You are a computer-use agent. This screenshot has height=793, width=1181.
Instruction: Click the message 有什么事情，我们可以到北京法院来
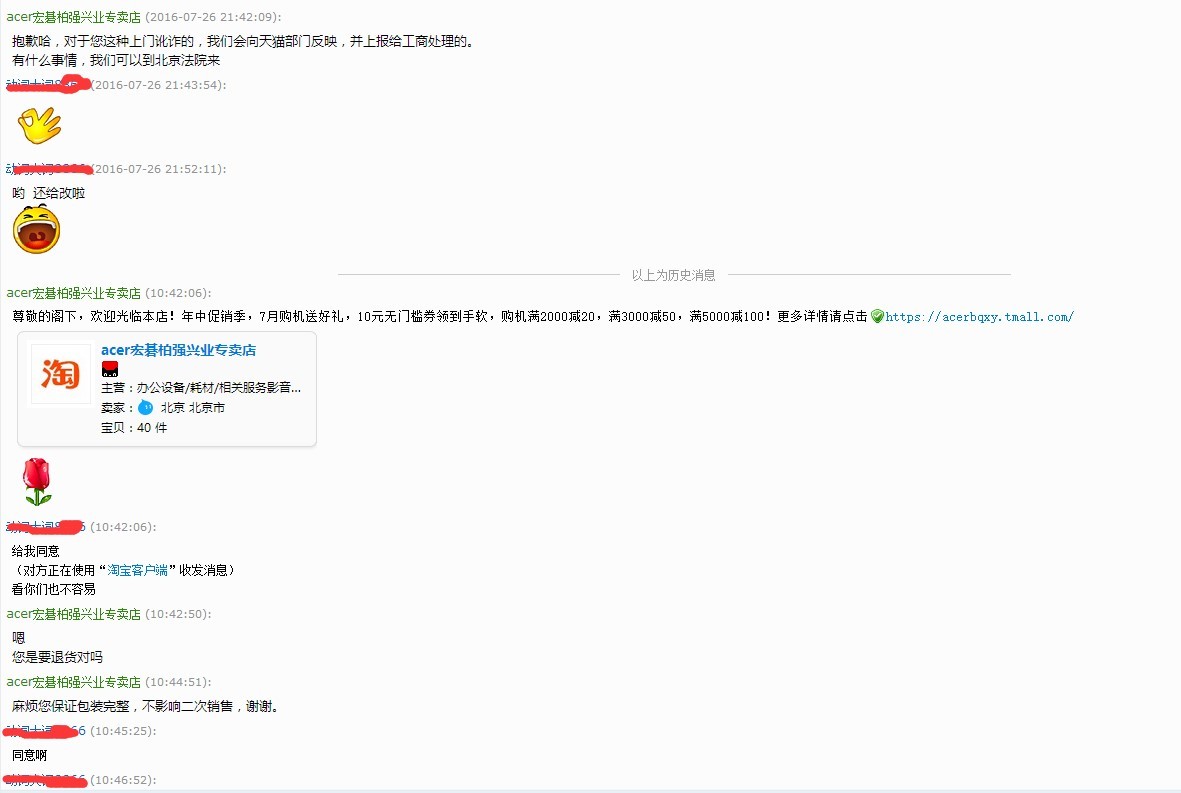[x=116, y=60]
